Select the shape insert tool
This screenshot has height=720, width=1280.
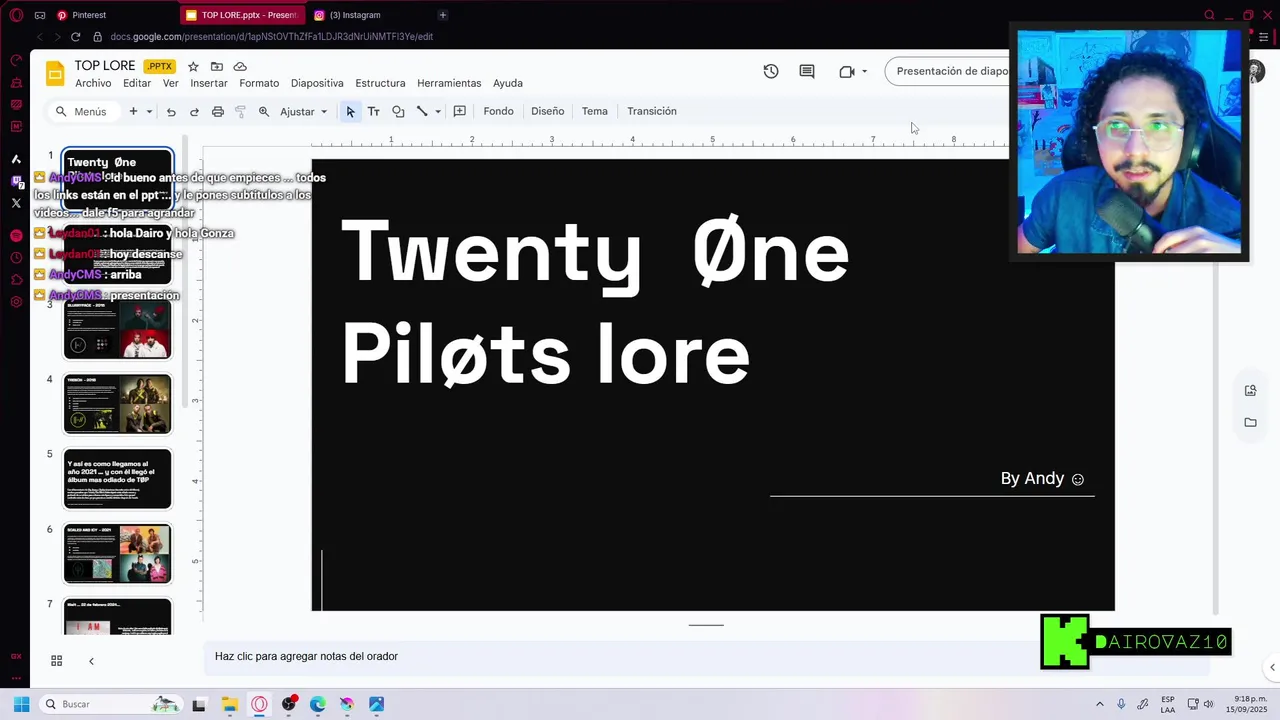pos(398,112)
